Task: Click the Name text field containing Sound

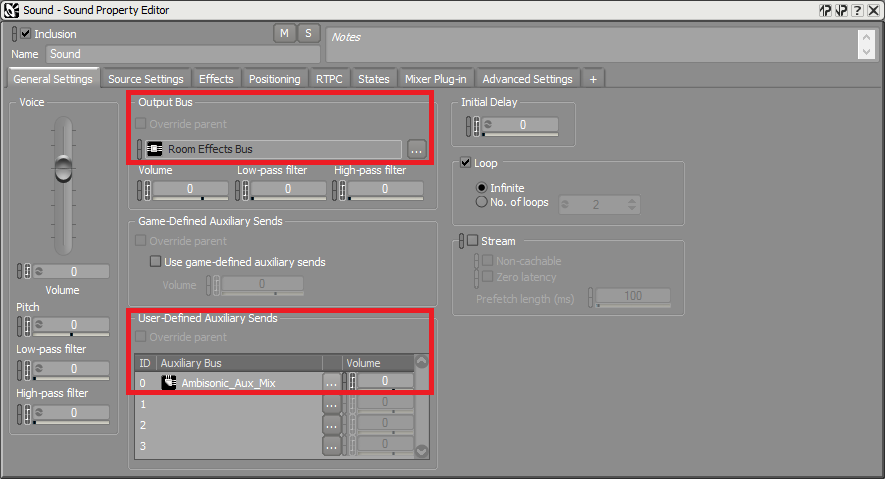Action: click(x=182, y=55)
